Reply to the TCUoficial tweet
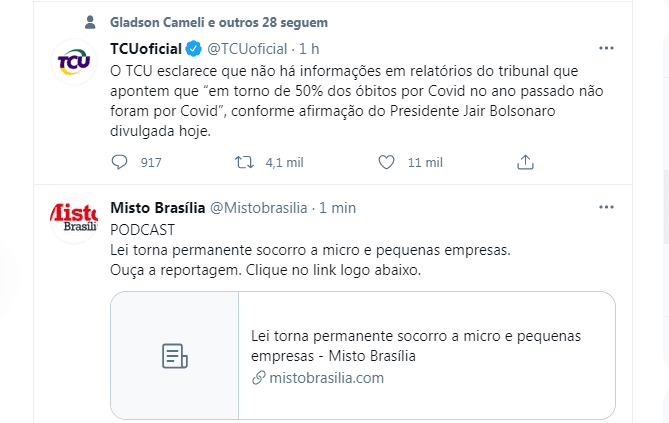The height and width of the screenshot is (423, 669). click(x=120, y=162)
